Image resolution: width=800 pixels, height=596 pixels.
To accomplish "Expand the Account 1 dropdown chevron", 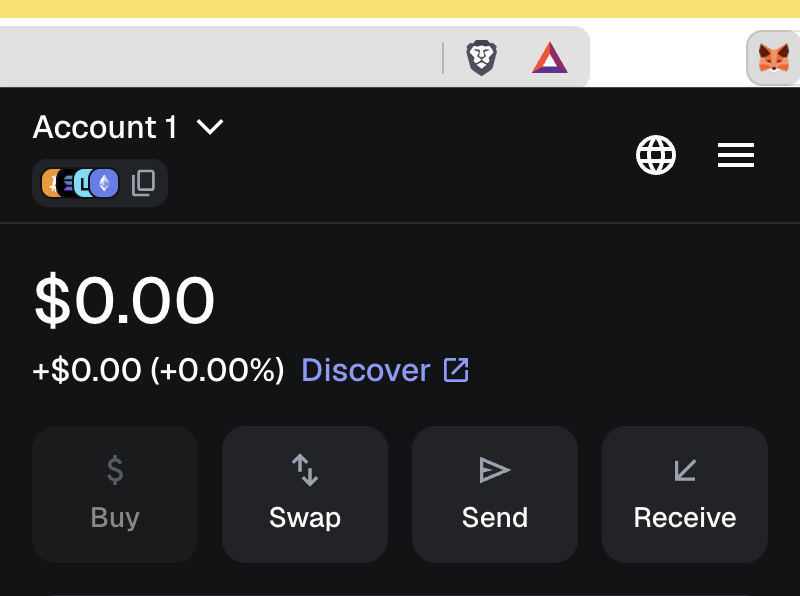I will tap(210, 127).
